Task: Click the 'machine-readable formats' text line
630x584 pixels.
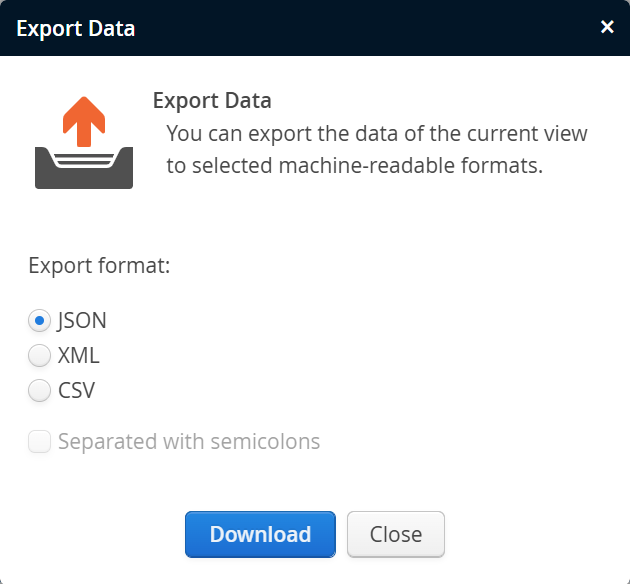Action: (354, 166)
